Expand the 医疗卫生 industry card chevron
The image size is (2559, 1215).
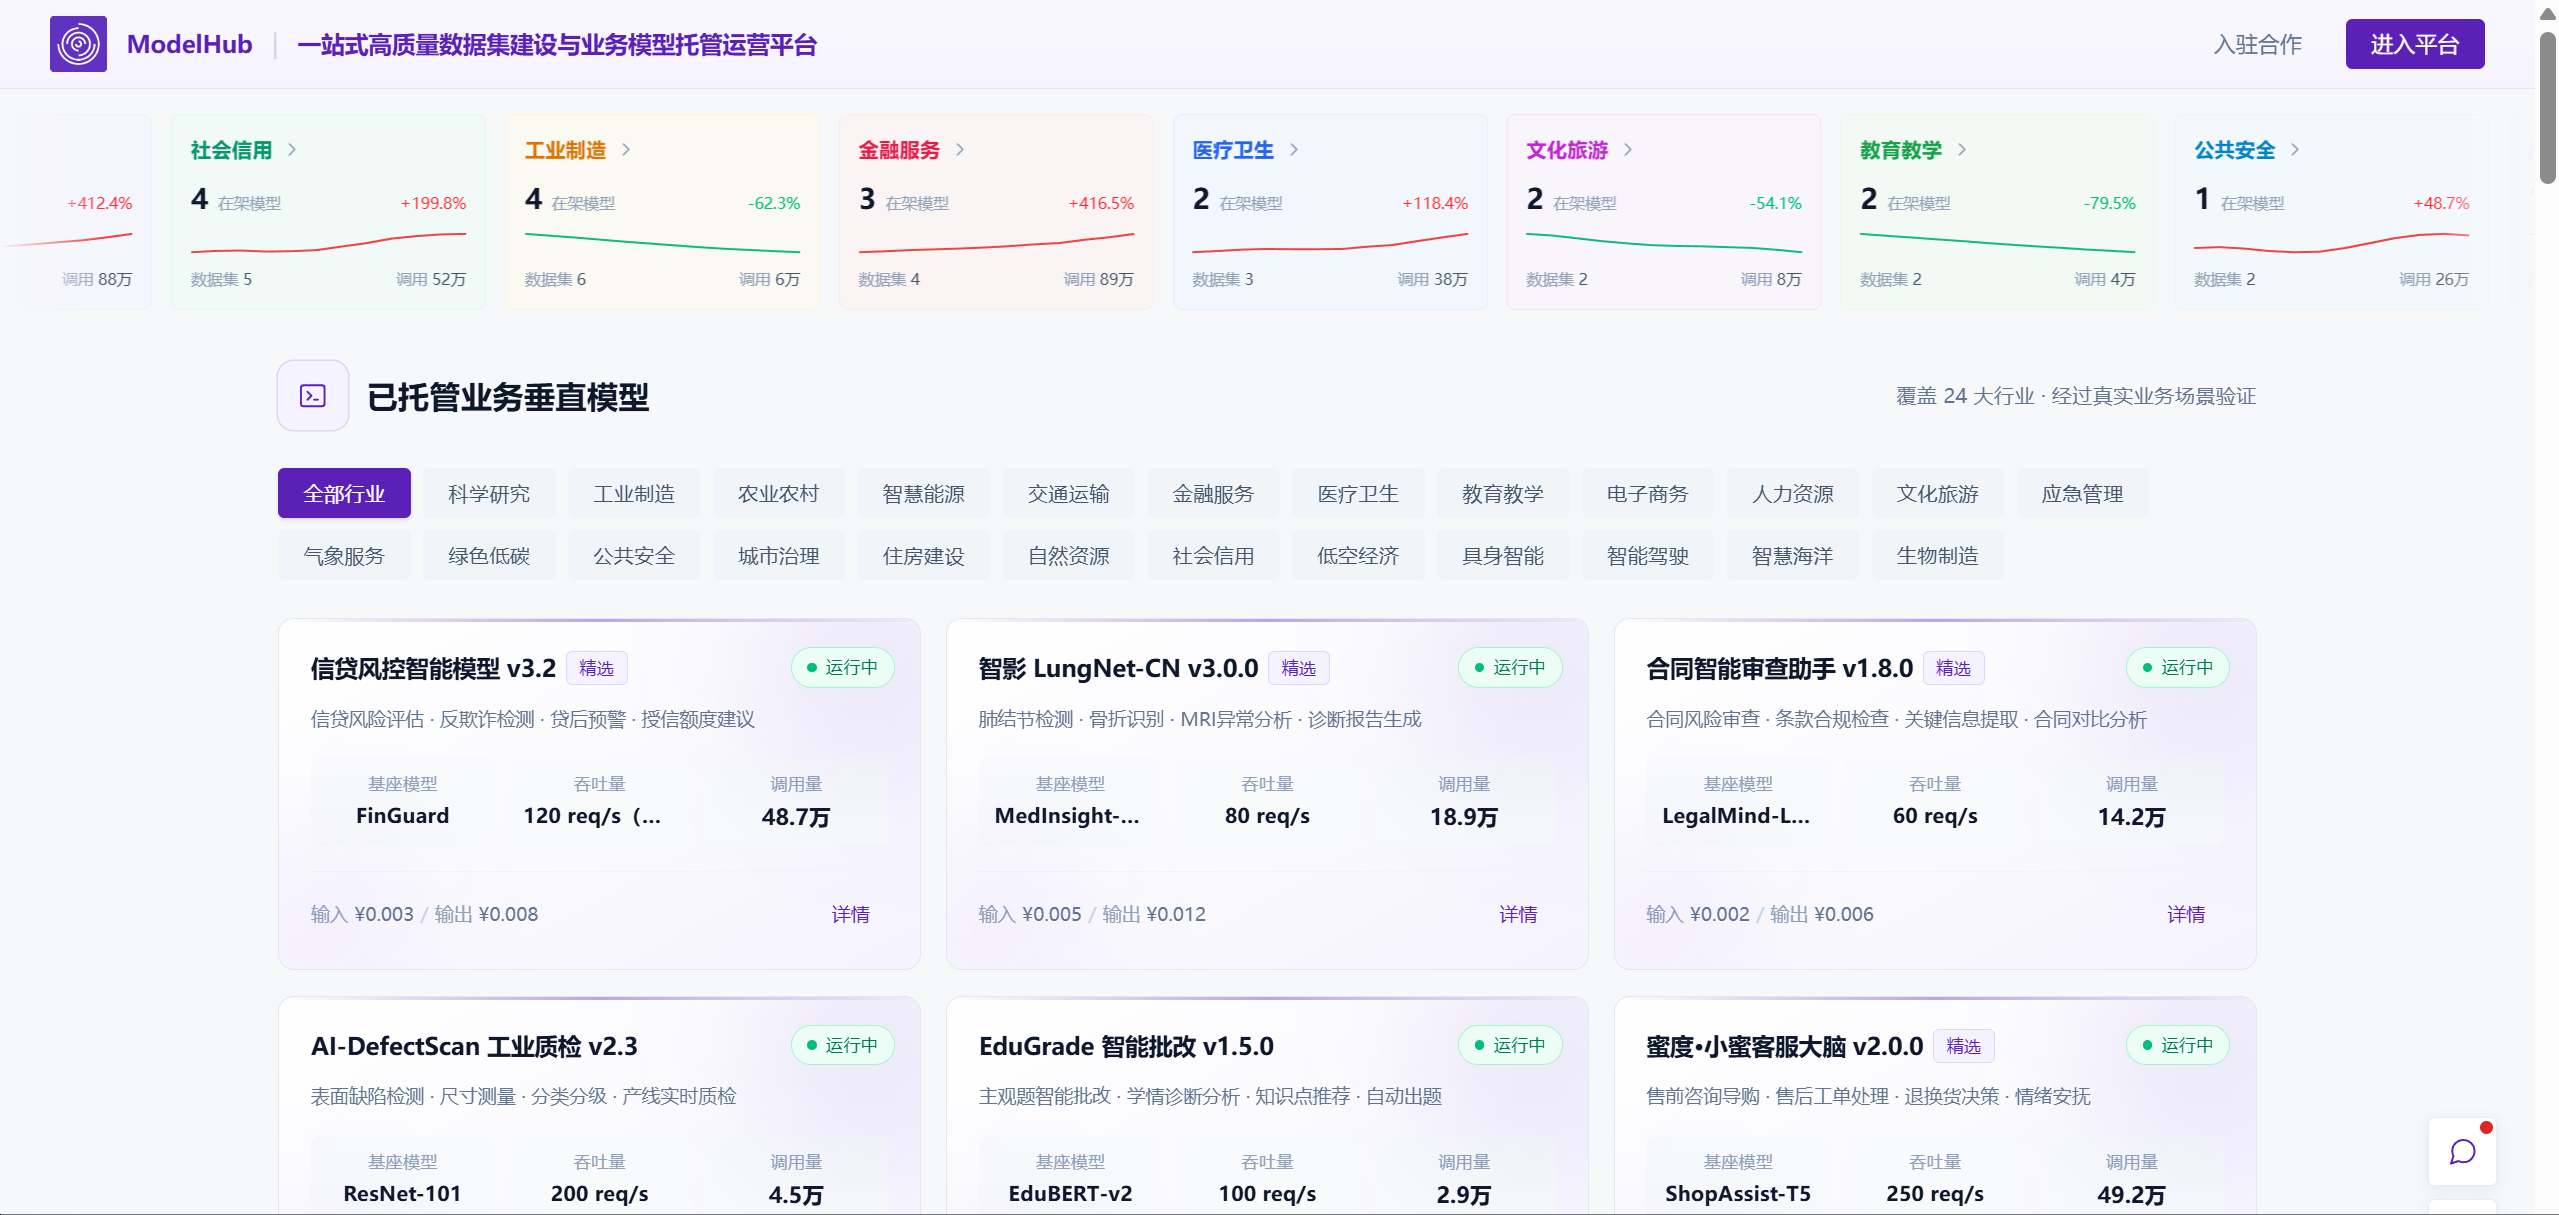[1294, 150]
